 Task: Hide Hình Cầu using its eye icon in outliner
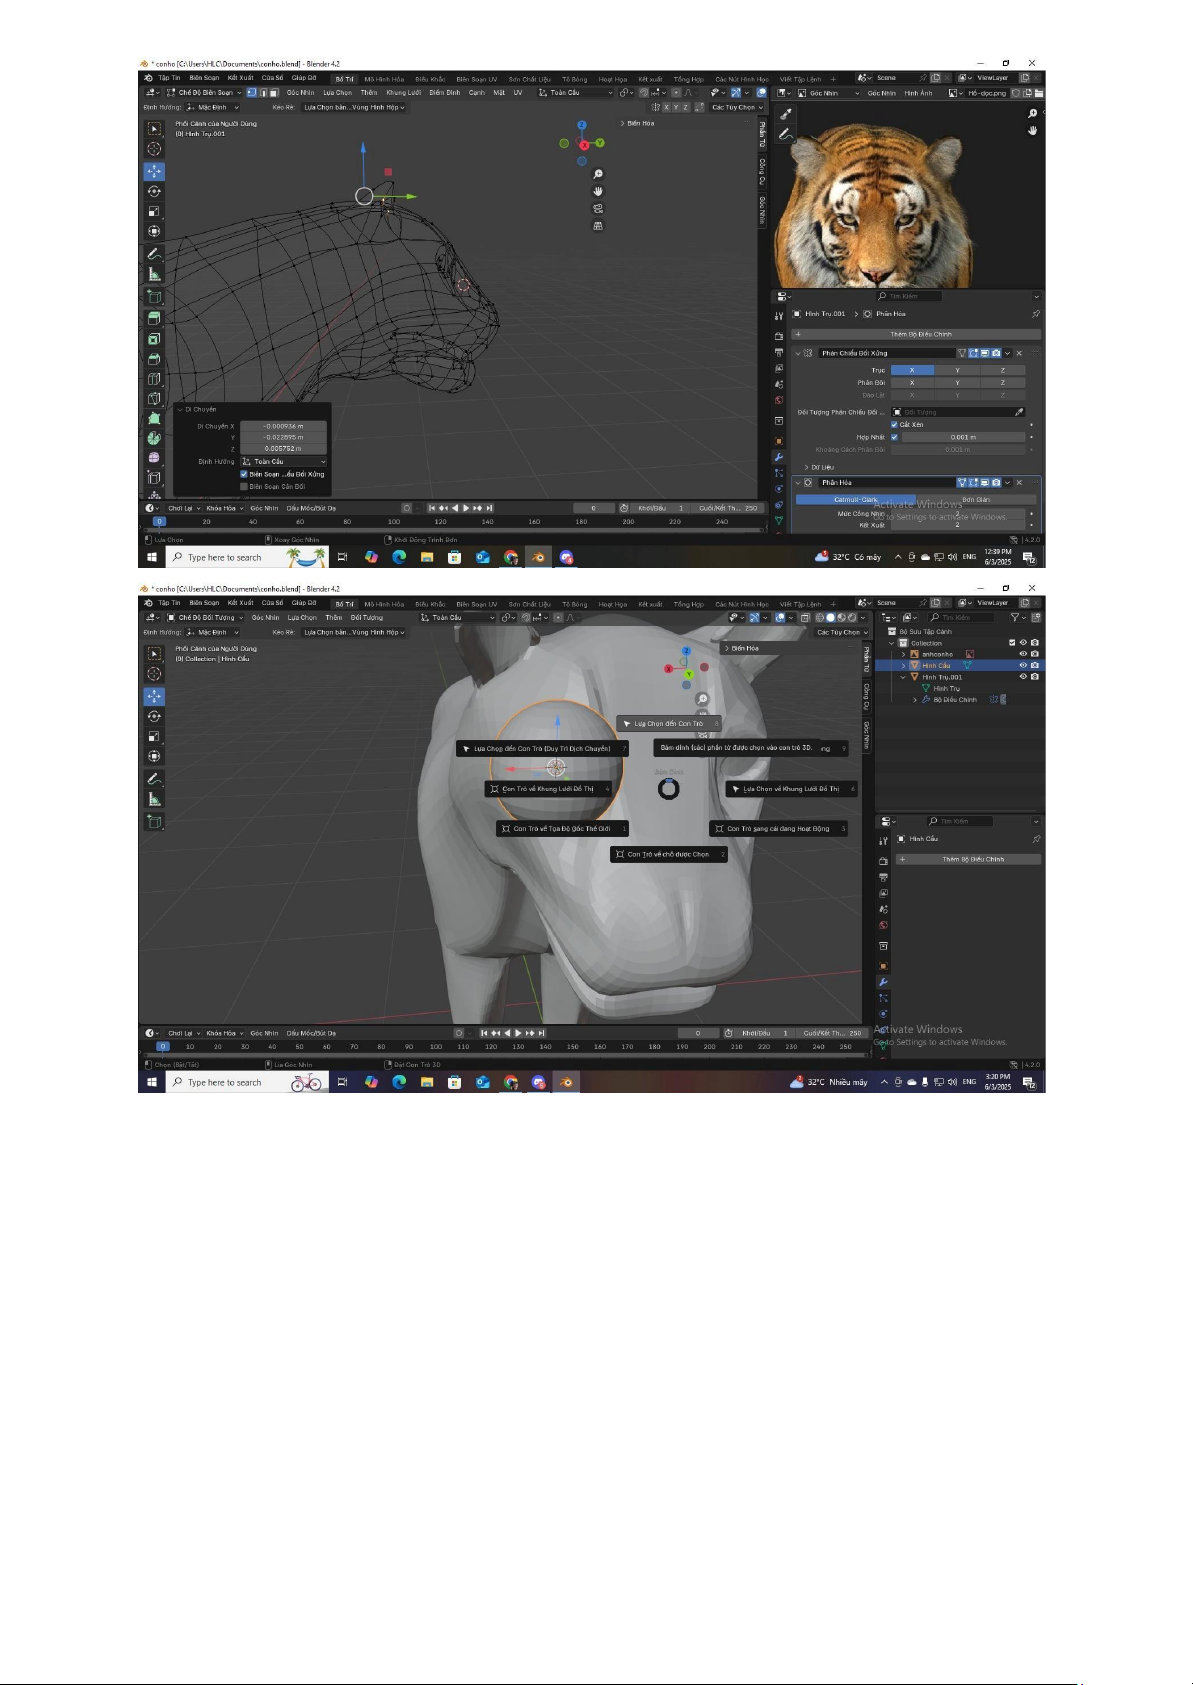pos(1023,665)
